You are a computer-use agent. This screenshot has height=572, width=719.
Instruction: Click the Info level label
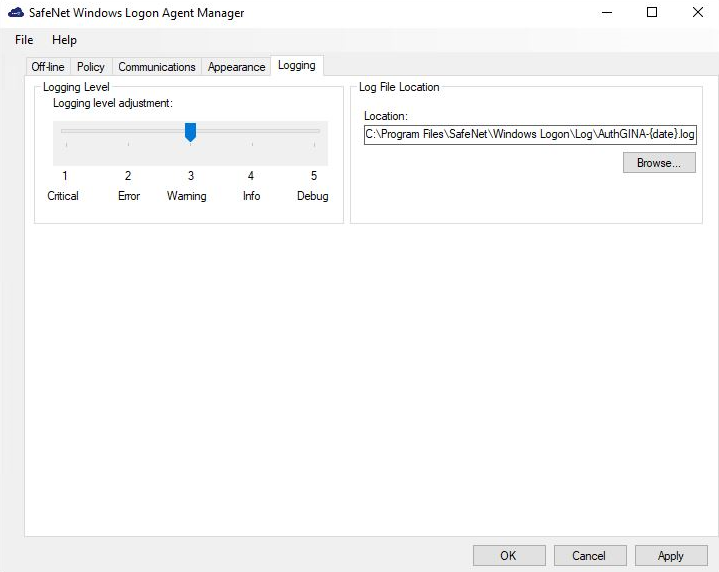tap(251, 196)
